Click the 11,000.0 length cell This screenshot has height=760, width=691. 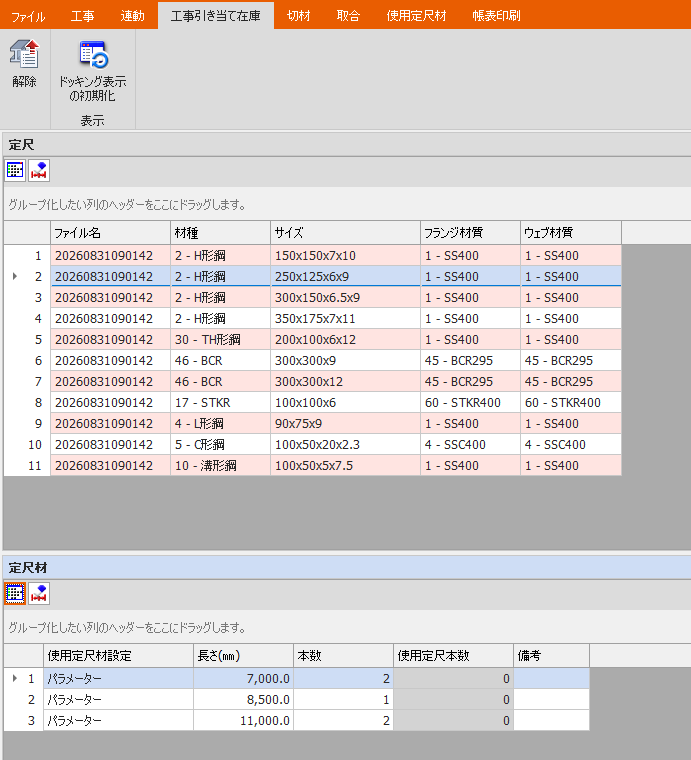tap(243, 720)
